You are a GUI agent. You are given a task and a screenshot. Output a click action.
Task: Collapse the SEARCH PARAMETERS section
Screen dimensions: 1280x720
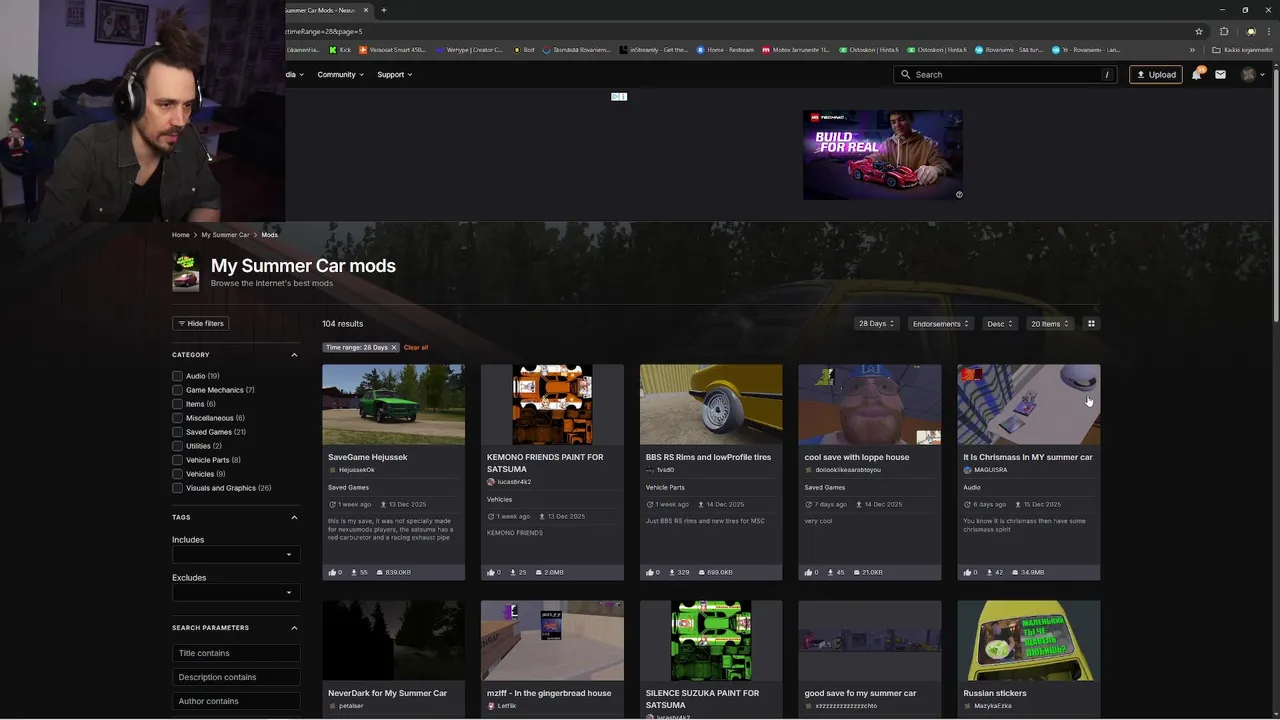294,628
